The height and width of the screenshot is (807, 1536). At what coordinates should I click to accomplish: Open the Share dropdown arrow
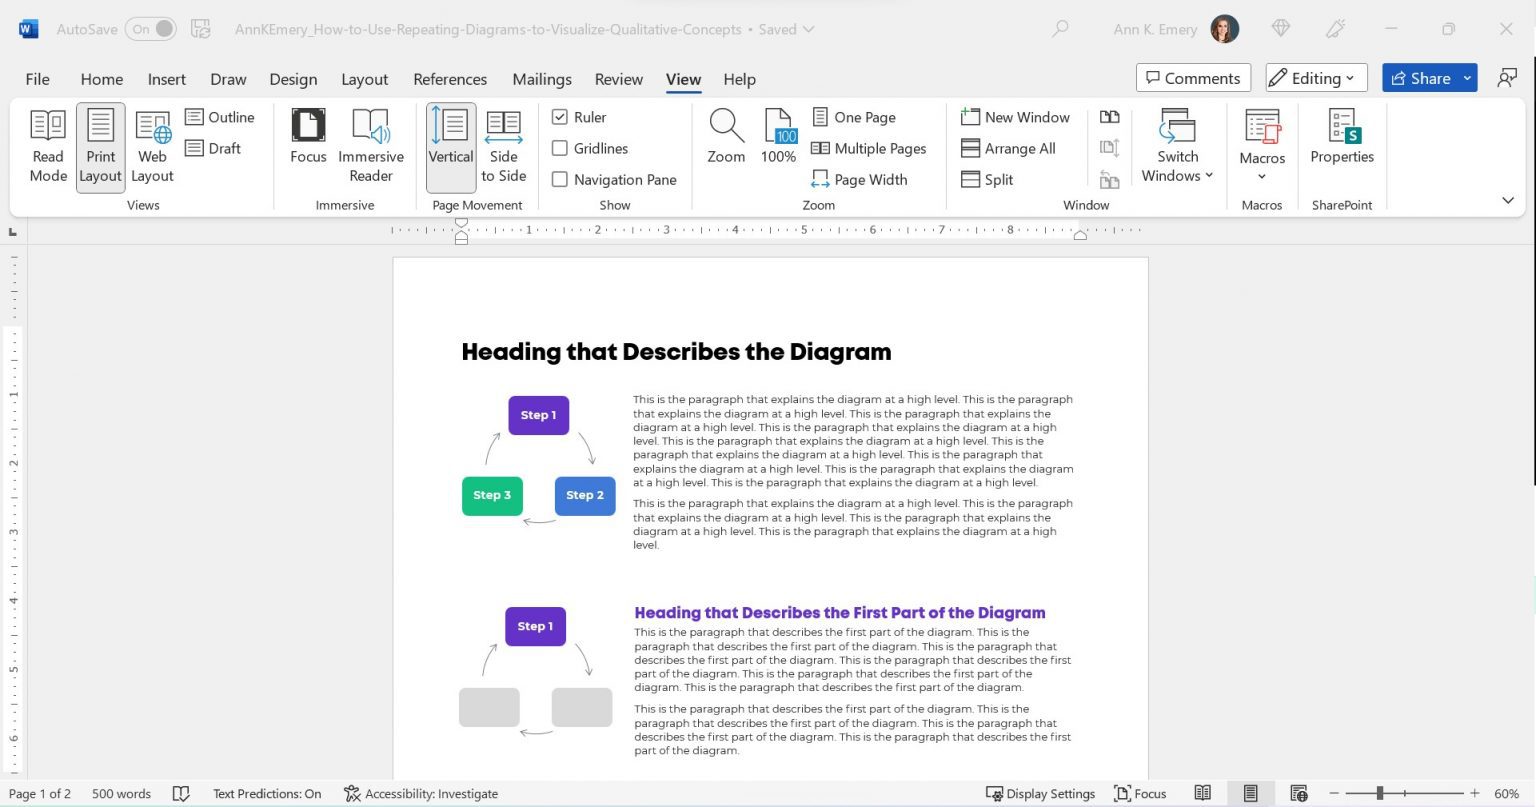pos(1465,78)
